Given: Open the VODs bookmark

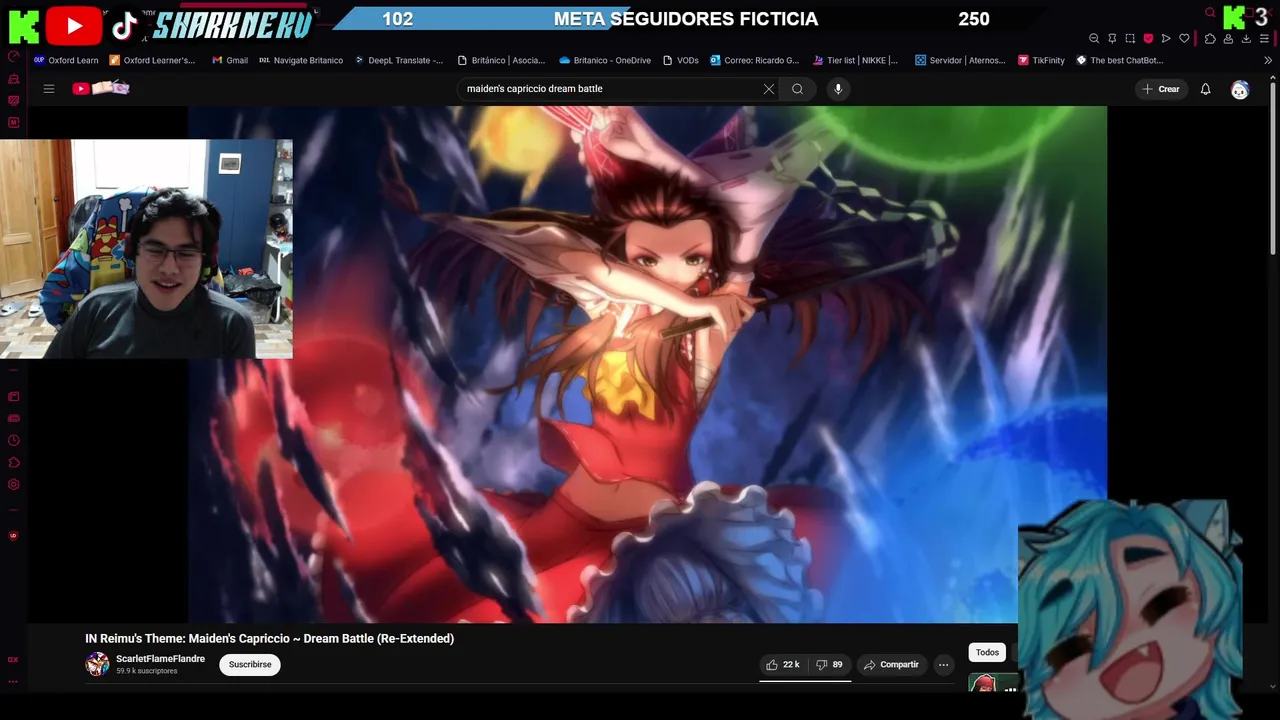Looking at the screenshot, I should tap(680, 60).
